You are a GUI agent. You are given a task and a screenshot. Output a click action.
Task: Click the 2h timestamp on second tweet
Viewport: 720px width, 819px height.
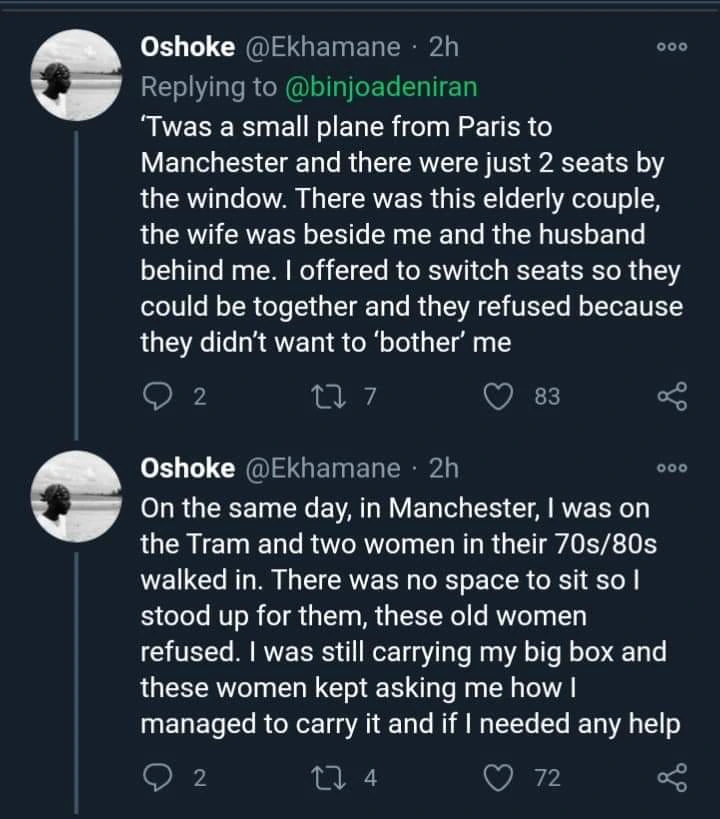coord(441,468)
